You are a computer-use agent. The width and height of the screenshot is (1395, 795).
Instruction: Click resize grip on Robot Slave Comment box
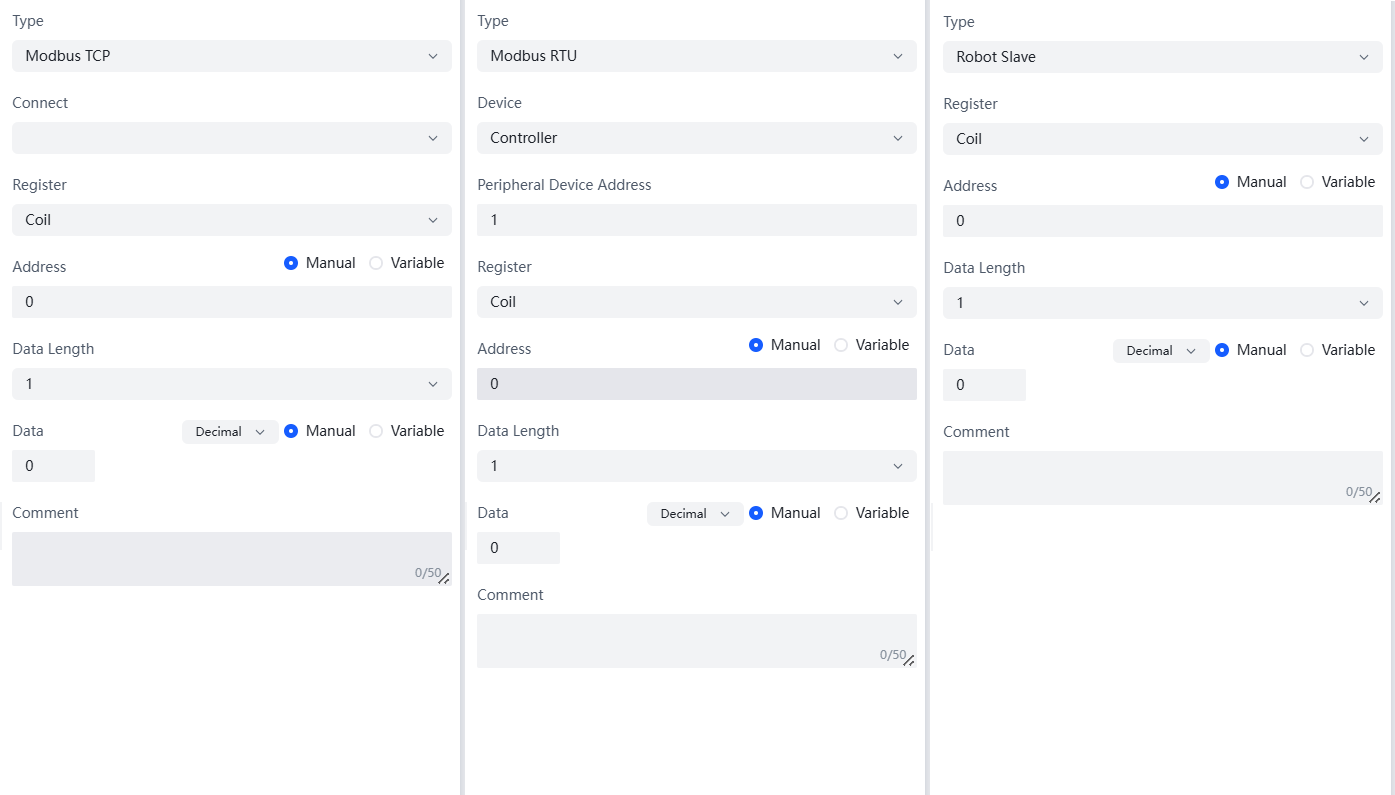click(x=1375, y=497)
